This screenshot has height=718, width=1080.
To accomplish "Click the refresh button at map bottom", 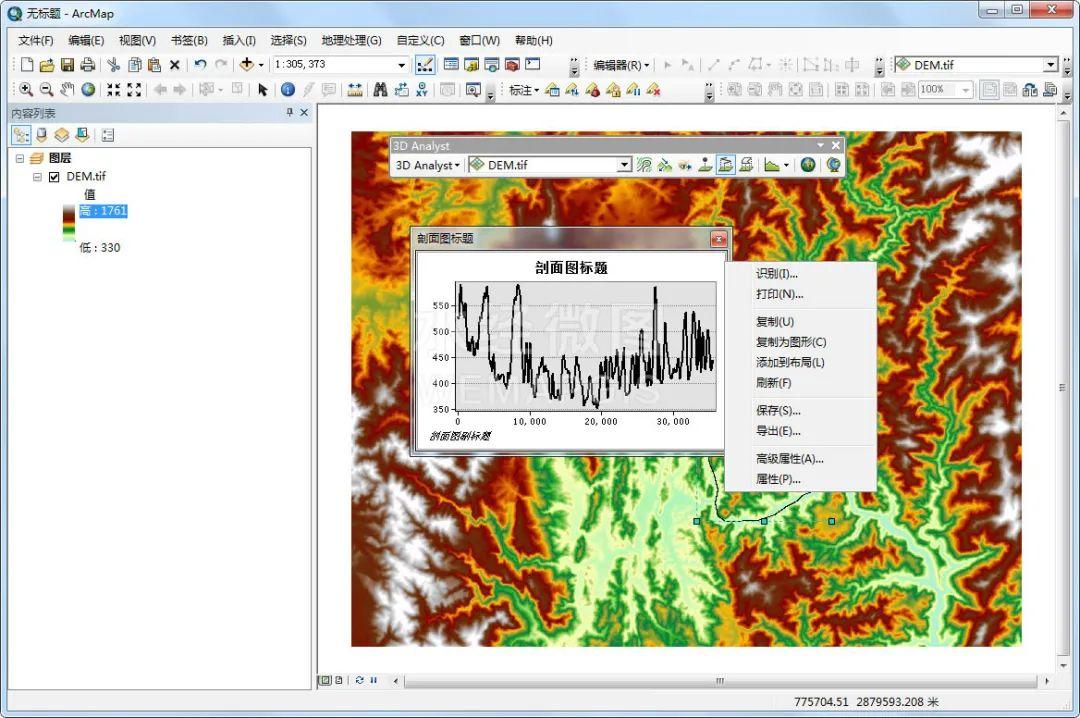I will pyautogui.click(x=360, y=680).
